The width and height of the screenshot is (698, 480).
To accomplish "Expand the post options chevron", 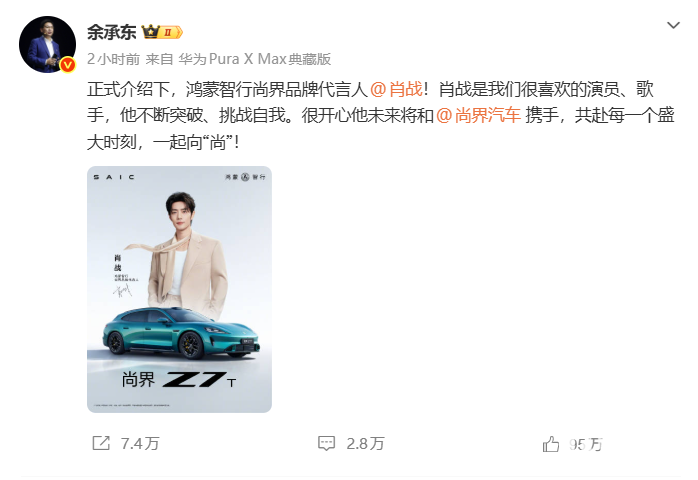I will pyautogui.click(x=673, y=25).
